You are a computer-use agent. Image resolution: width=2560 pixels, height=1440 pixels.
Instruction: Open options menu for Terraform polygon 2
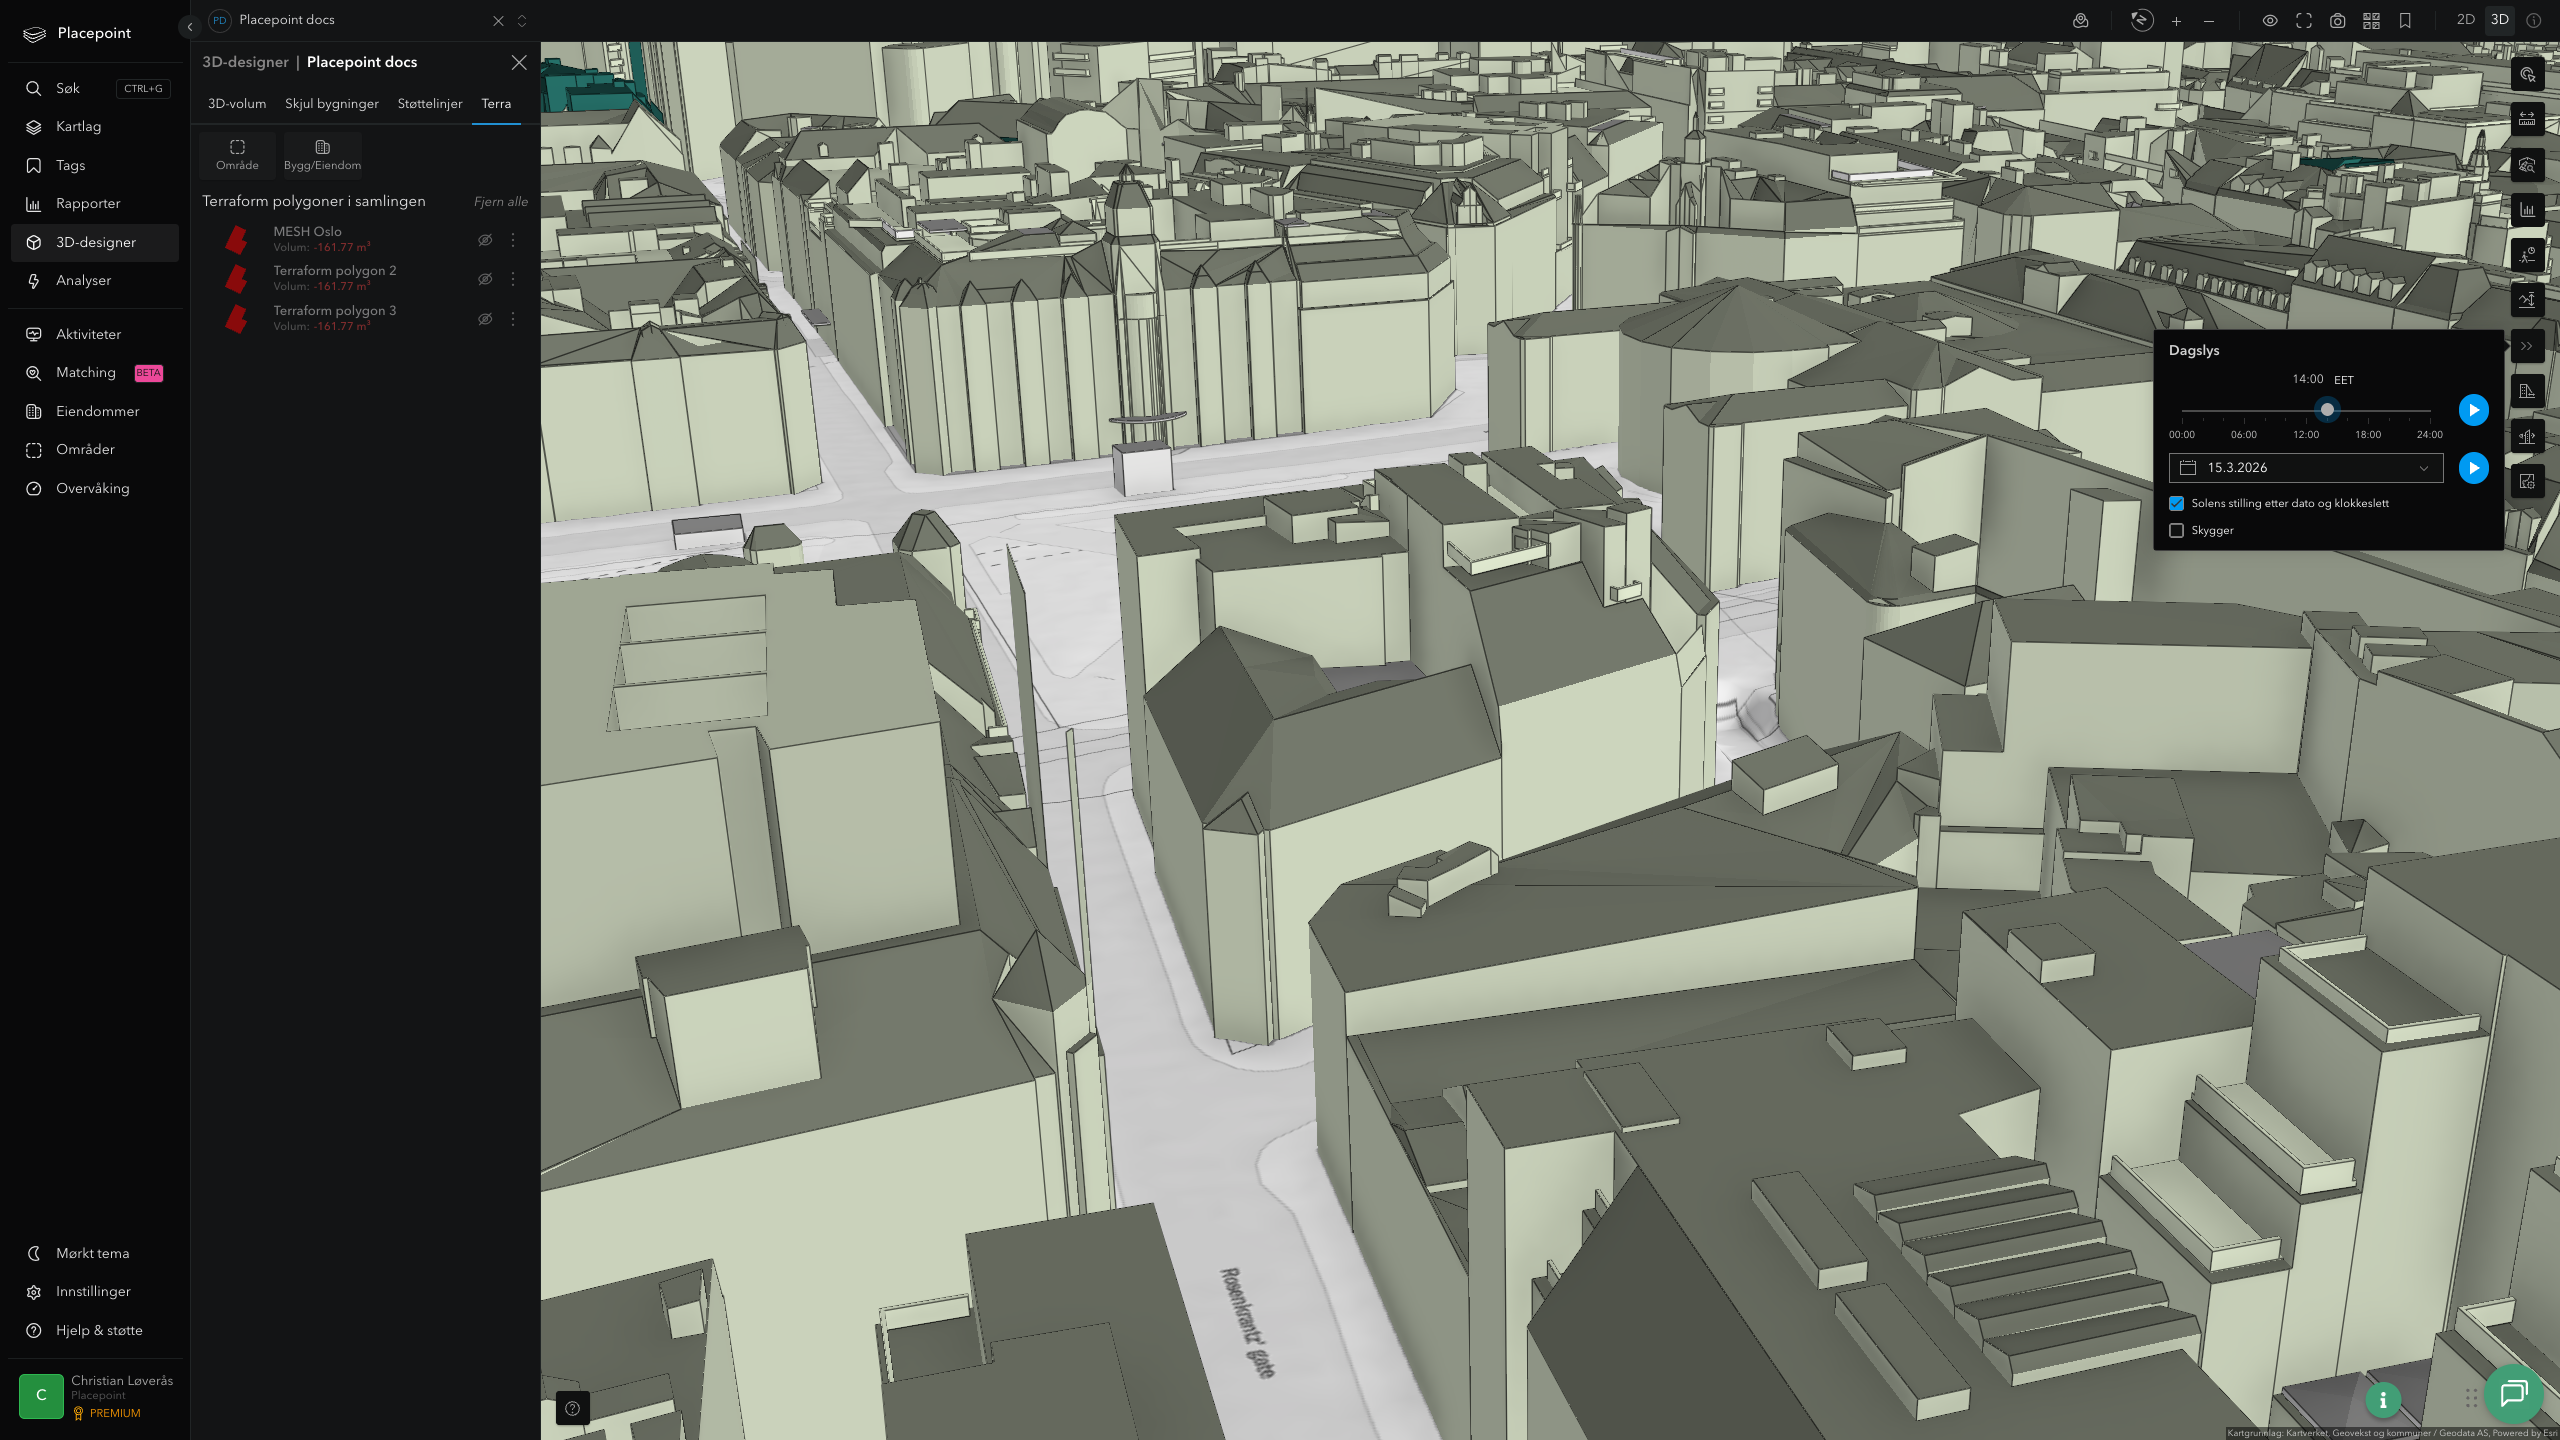coord(513,279)
